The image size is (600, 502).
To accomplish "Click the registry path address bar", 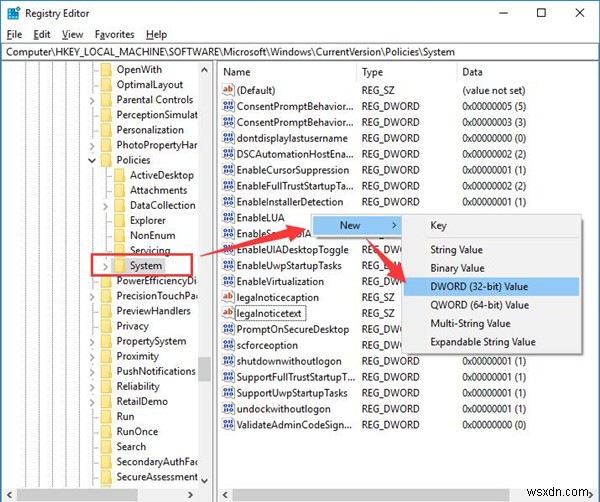I will [x=300, y=52].
